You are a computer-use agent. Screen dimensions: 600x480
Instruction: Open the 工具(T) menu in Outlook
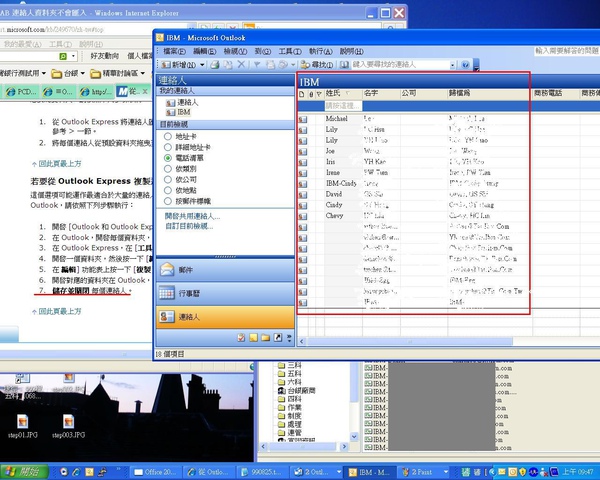pyautogui.click(x=290, y=51)
